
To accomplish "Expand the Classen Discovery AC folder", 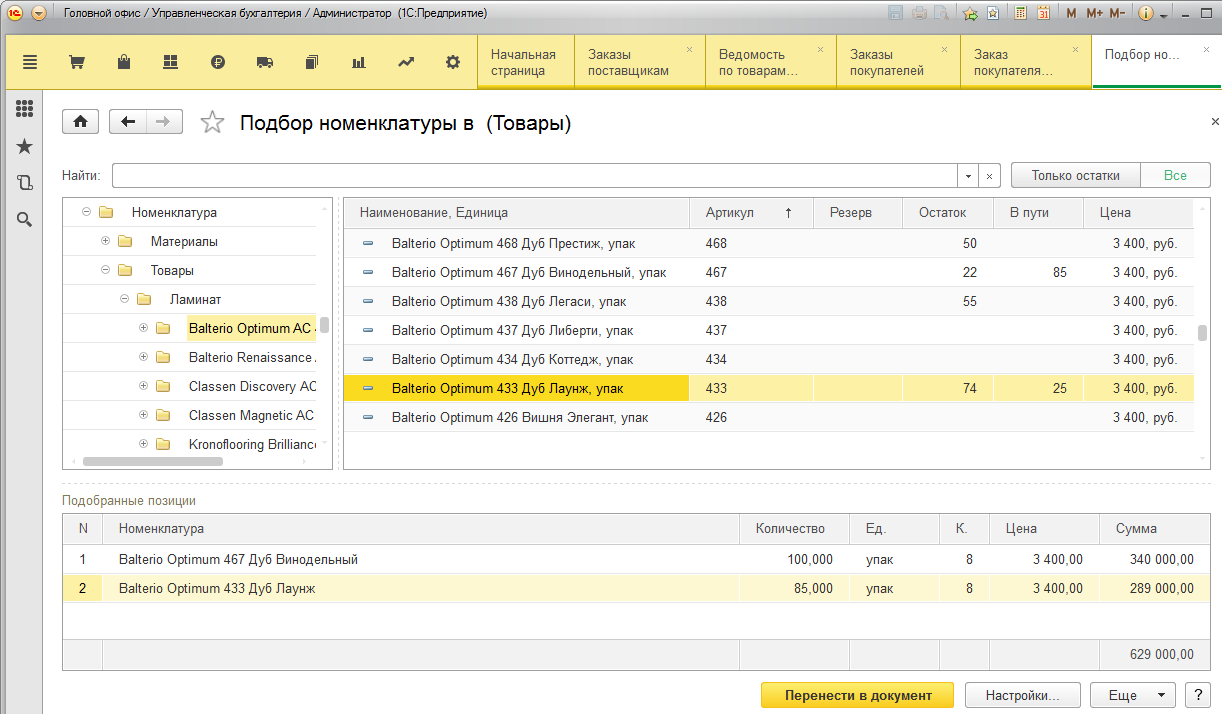I will click(x=143, y=386).
